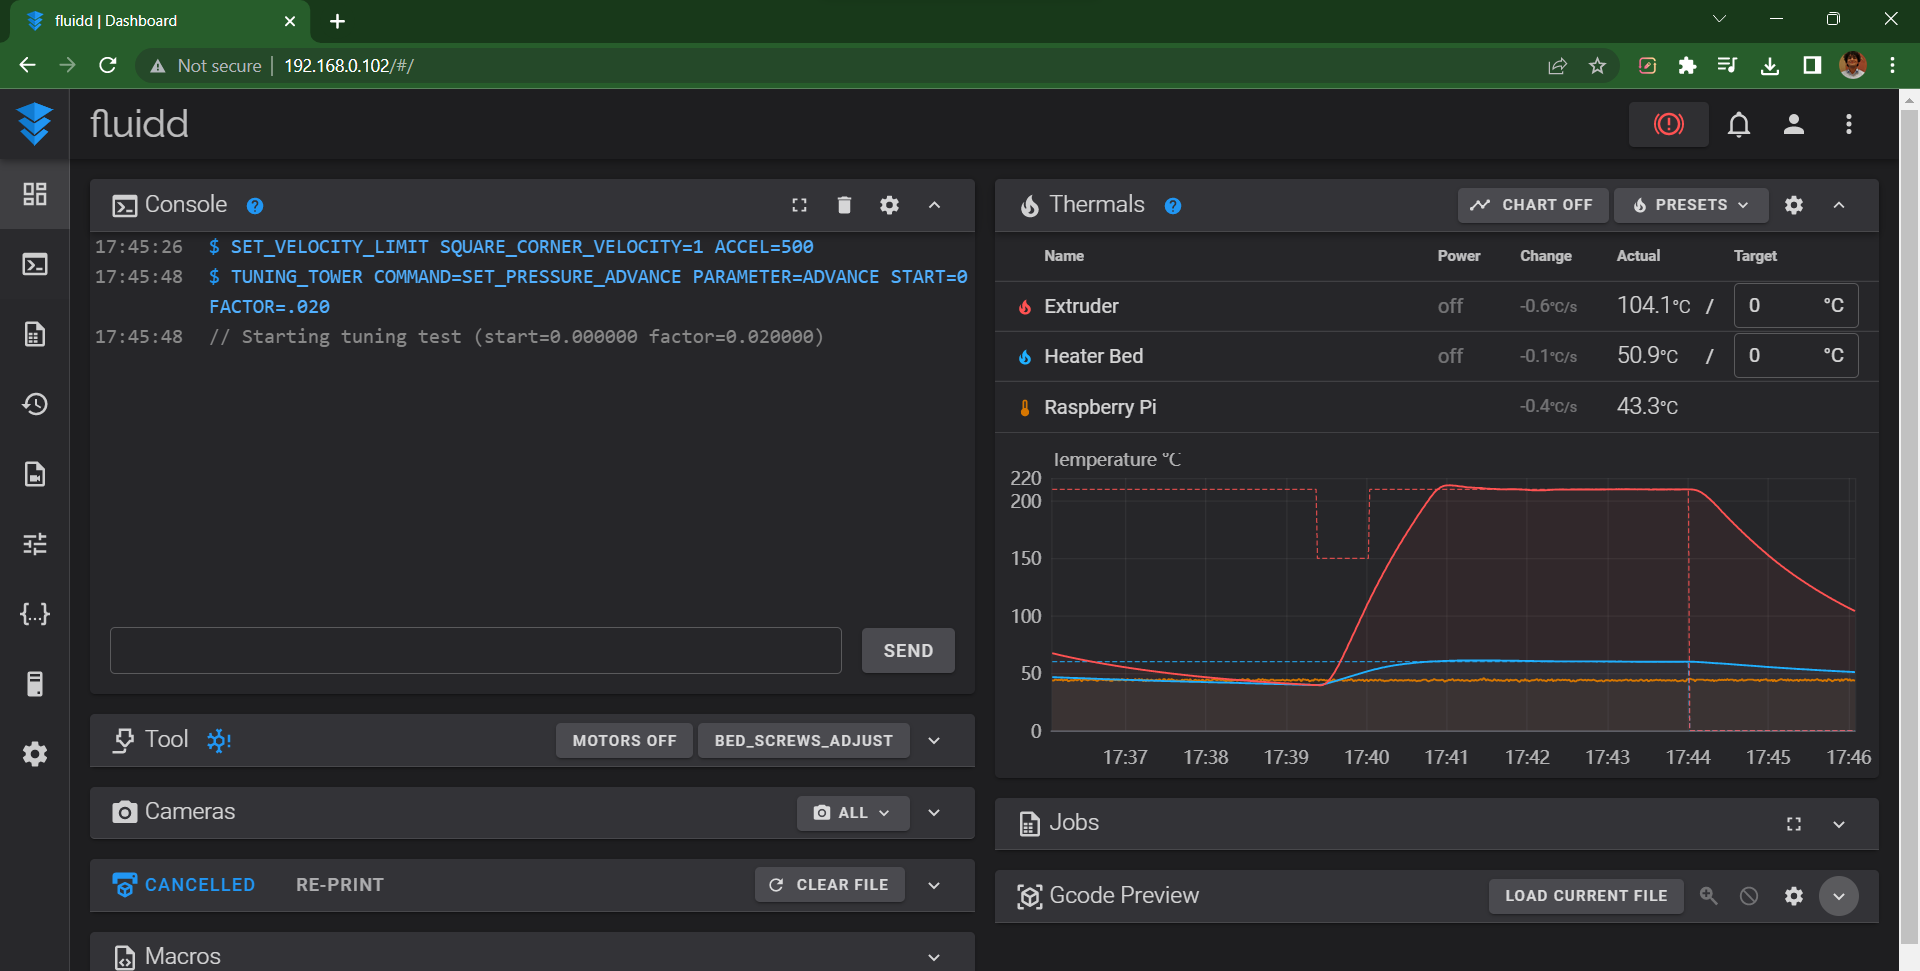Expand the Macros panel

(x=934, y=957)
